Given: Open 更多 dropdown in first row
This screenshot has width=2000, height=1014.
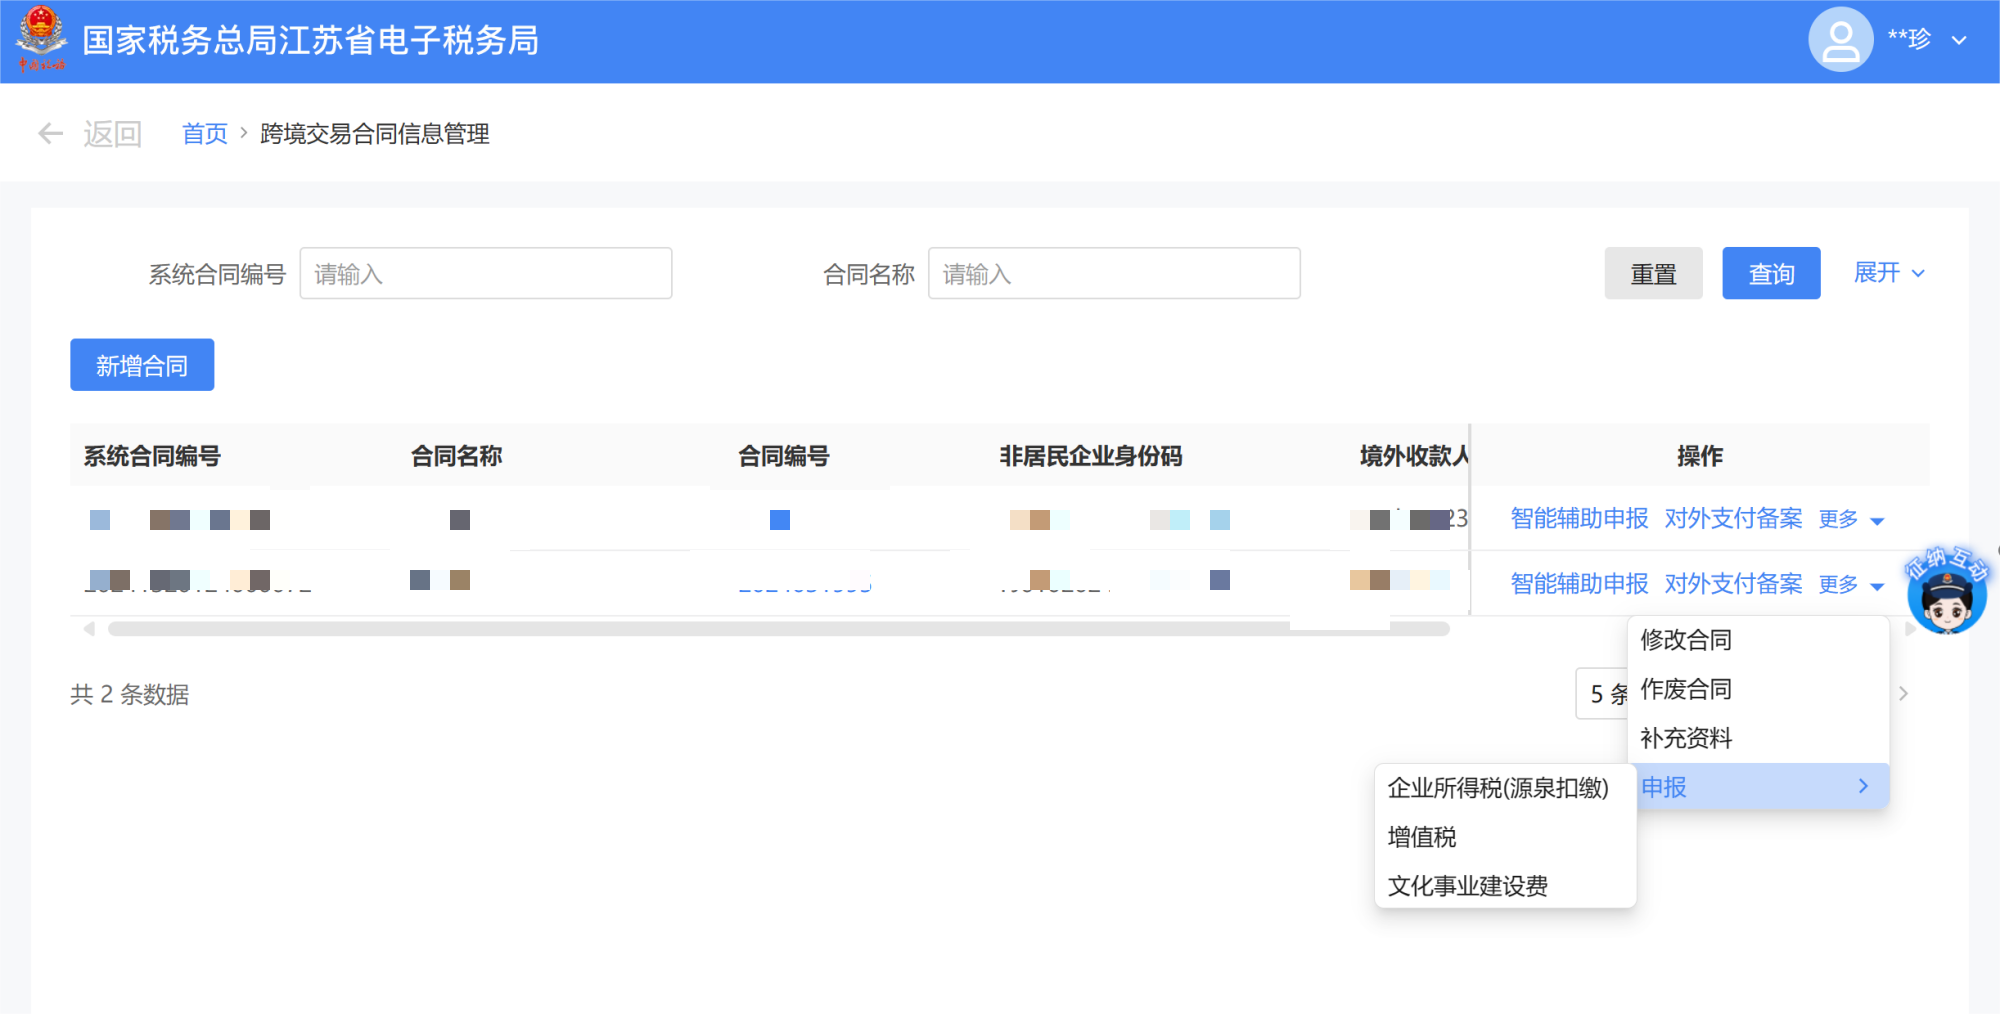Looking at the screenshot, I should tap(1850, 519).
